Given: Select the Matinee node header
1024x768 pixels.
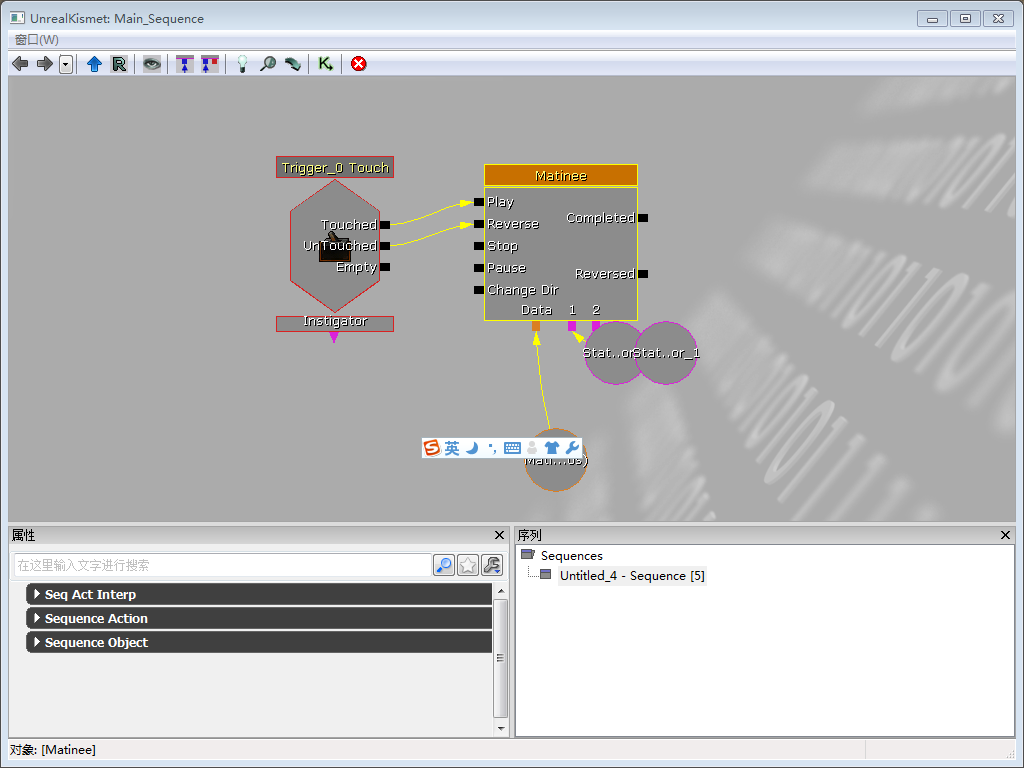Looking at the screenshot, I should (561, 176).
